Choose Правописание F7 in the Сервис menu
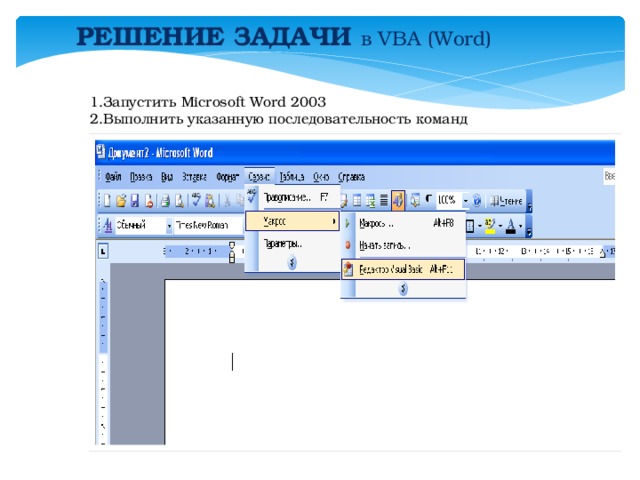This screenshot has width=640, height=480. click(292, 197)
